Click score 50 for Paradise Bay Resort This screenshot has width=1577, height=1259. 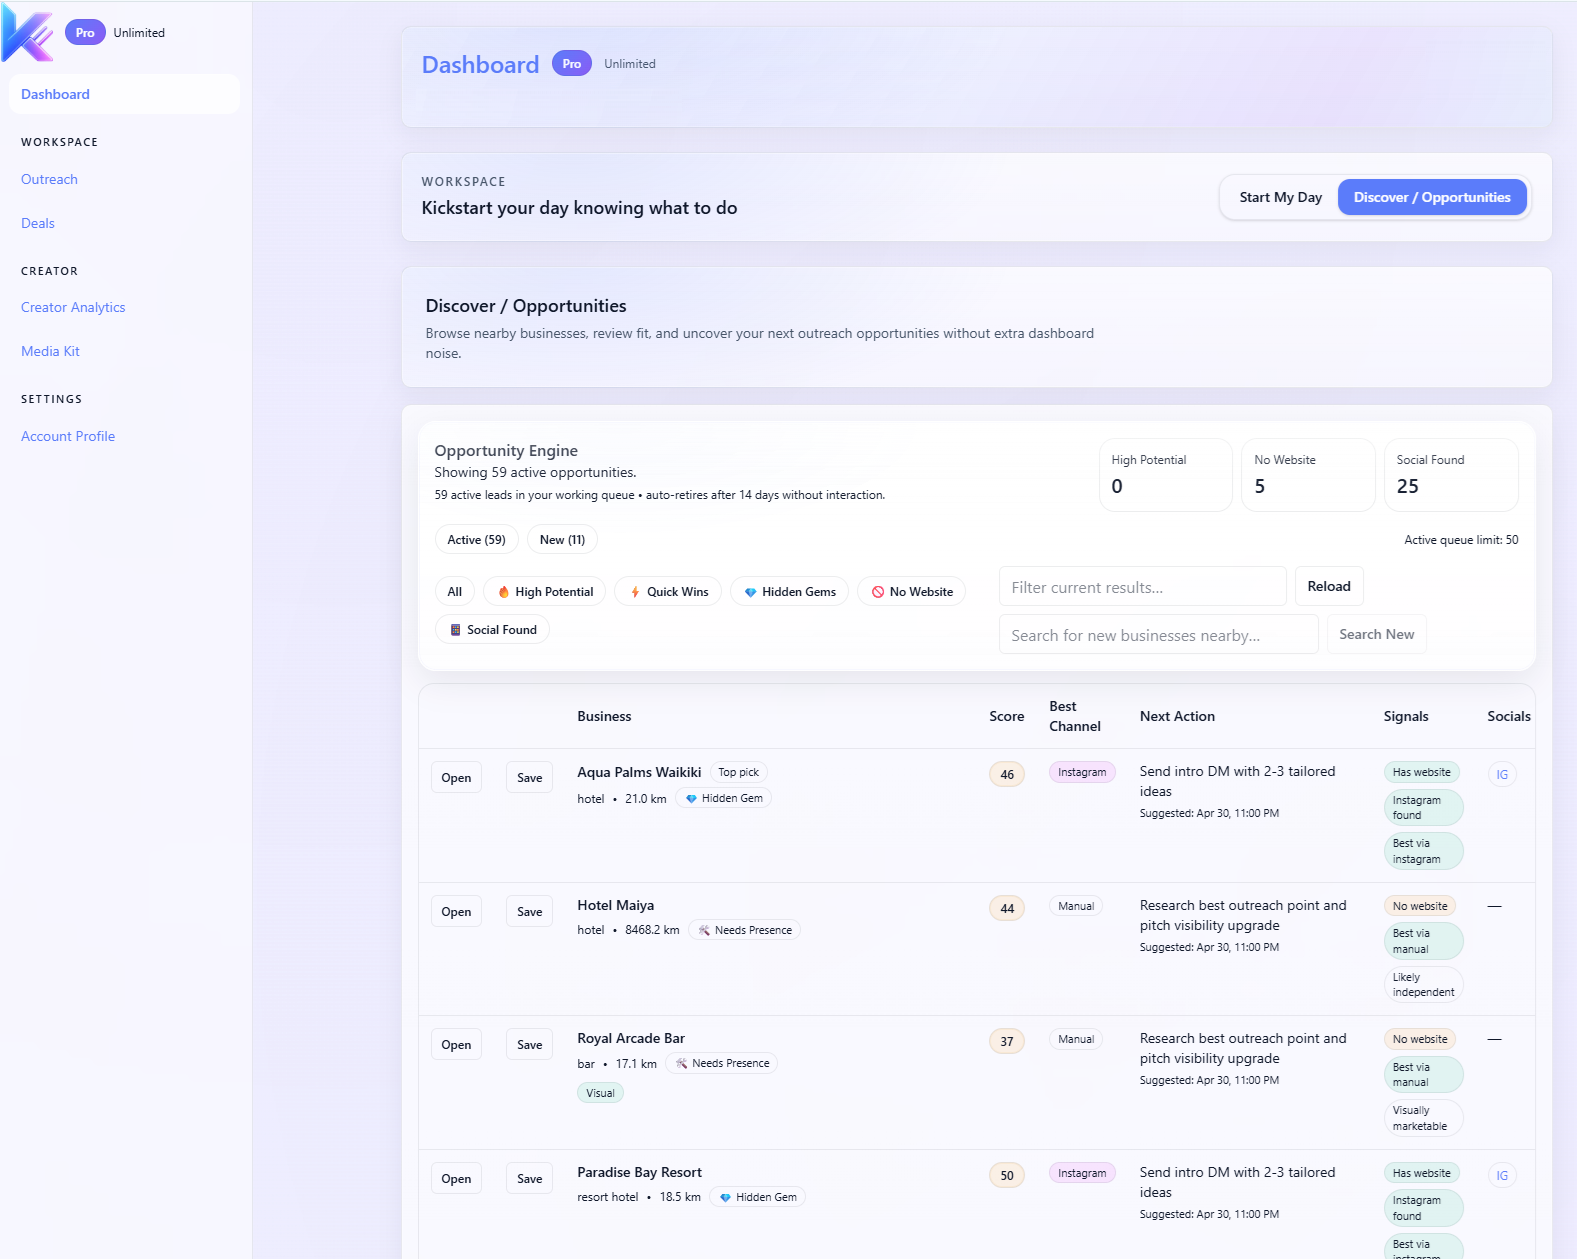pyautogui.click(x=1007, y=1176)
